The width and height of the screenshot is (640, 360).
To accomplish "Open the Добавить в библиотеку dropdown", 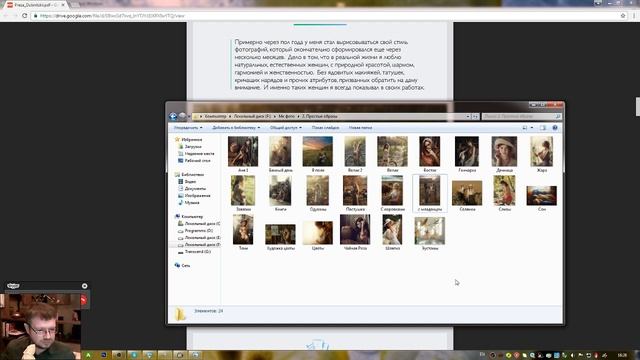I will (236, 128).
